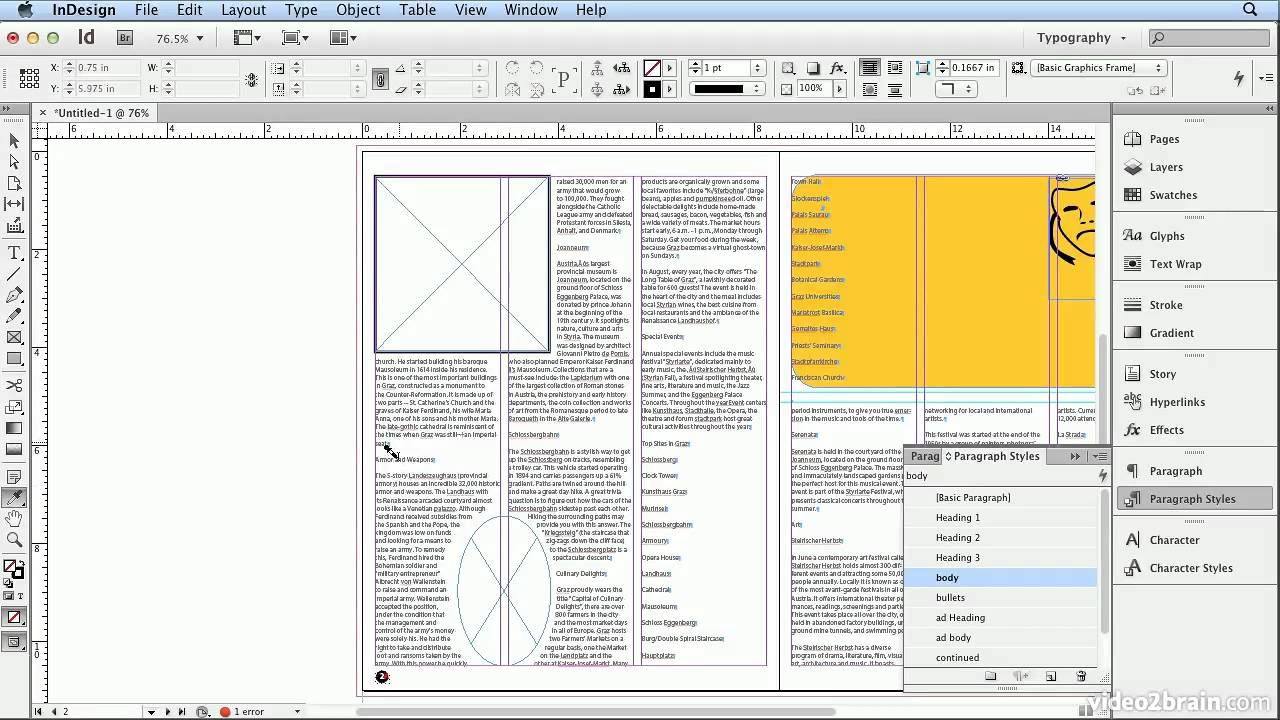Choose the Page tool
1280x720 pixels.
coord(14,183)
